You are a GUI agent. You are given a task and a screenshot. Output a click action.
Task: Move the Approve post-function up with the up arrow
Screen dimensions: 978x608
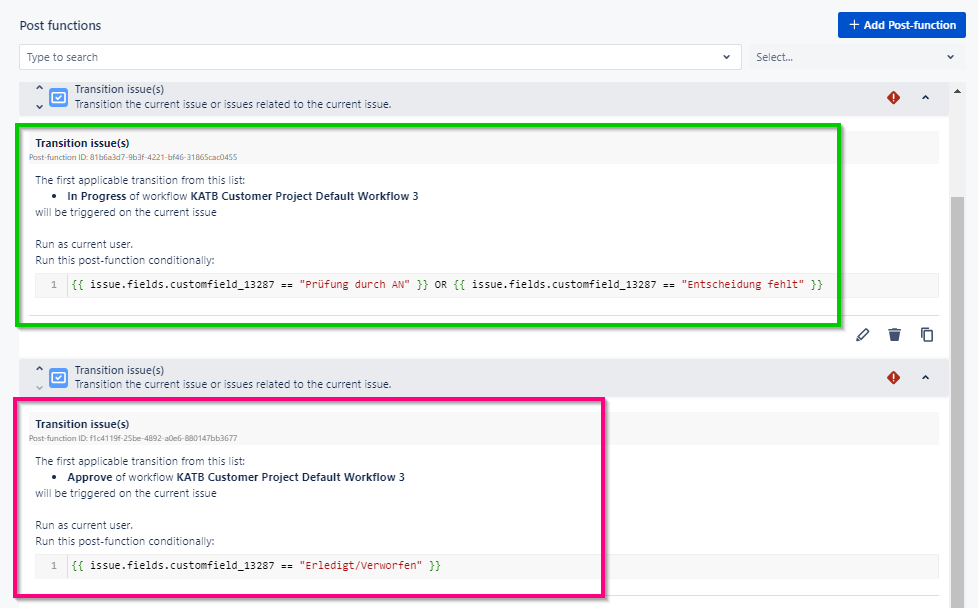point(38,370)
